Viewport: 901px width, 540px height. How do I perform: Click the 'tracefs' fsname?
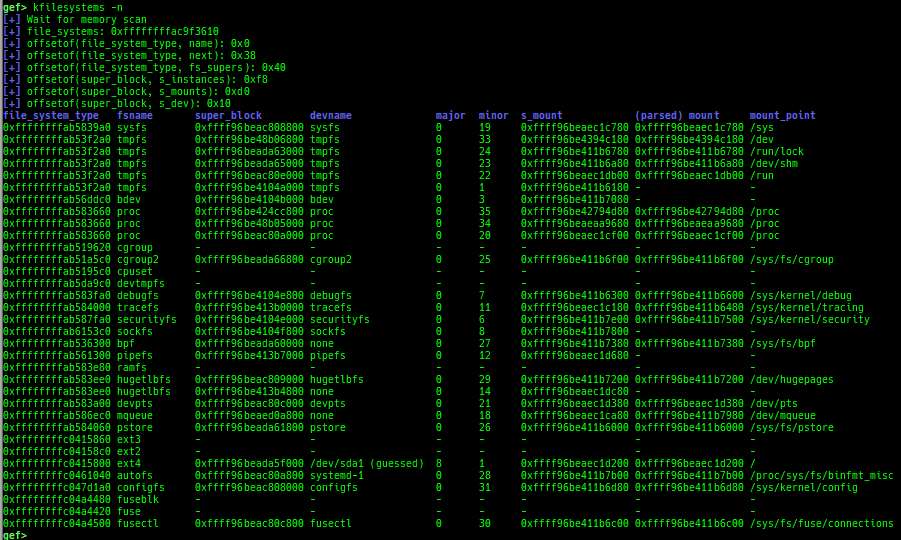click(138, 307)
